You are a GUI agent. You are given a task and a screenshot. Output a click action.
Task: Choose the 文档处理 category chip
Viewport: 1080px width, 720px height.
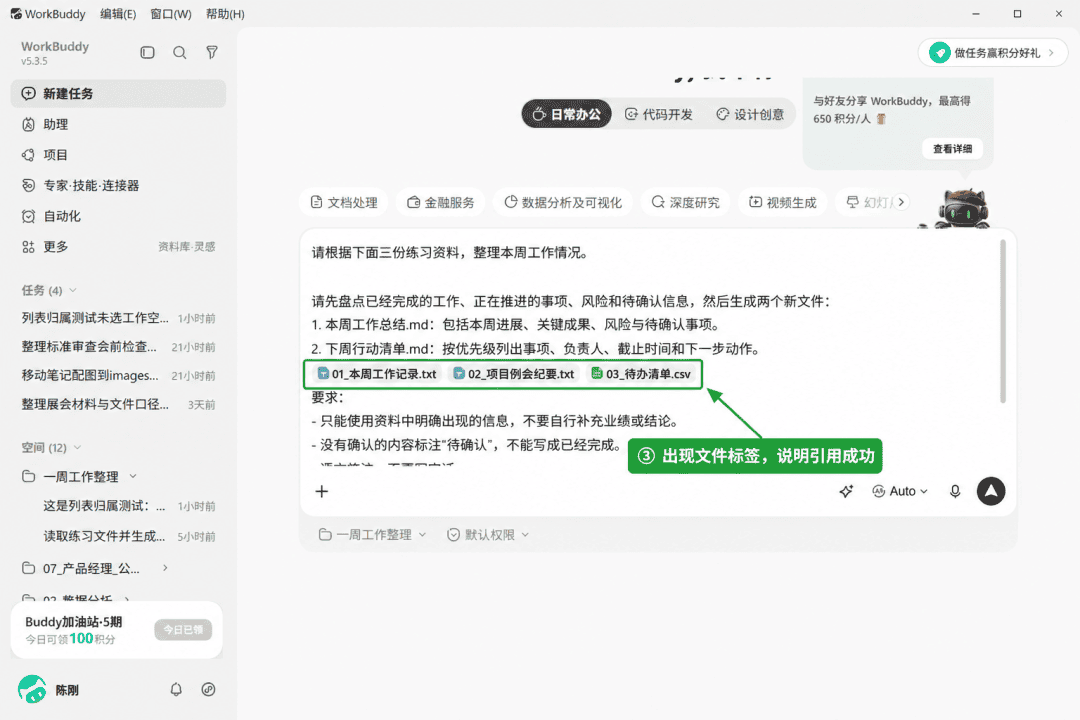coord(344,203)
